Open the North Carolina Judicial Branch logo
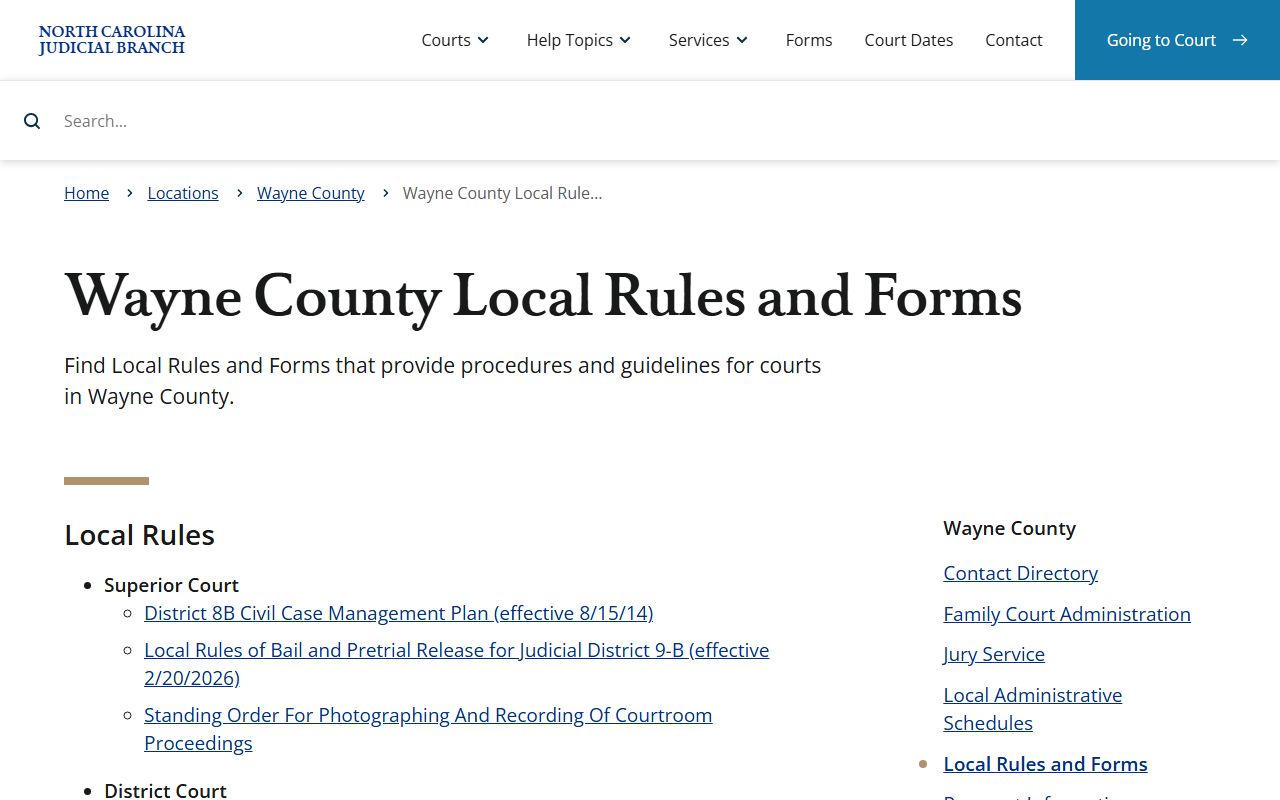Screen dimensions: 1280x800 (x=112, y=40)
